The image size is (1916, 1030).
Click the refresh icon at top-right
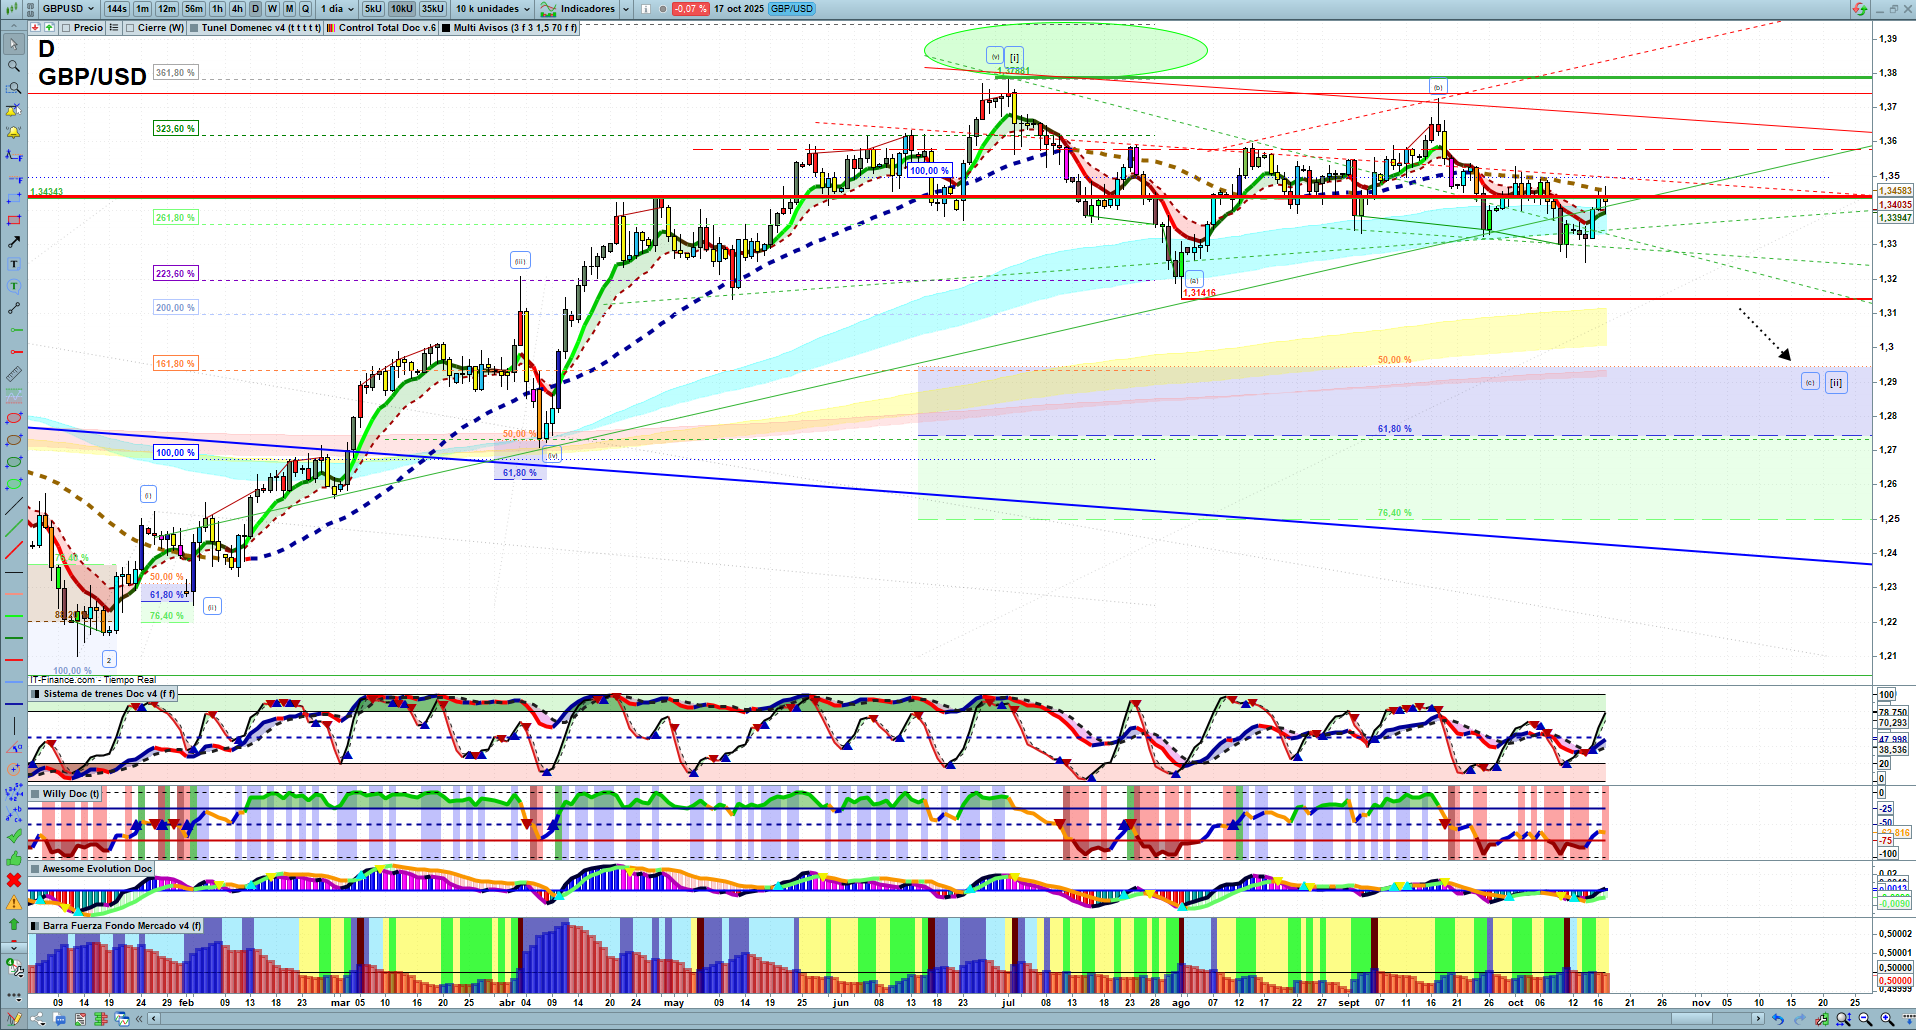coord(1859,9)
